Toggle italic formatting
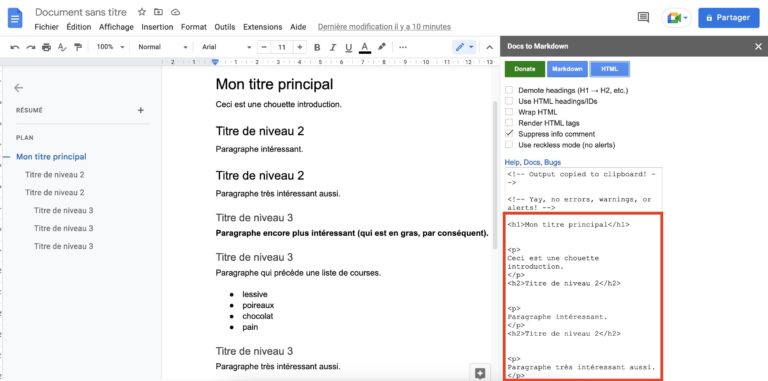768x381 pixels. [x=333, y=47]
